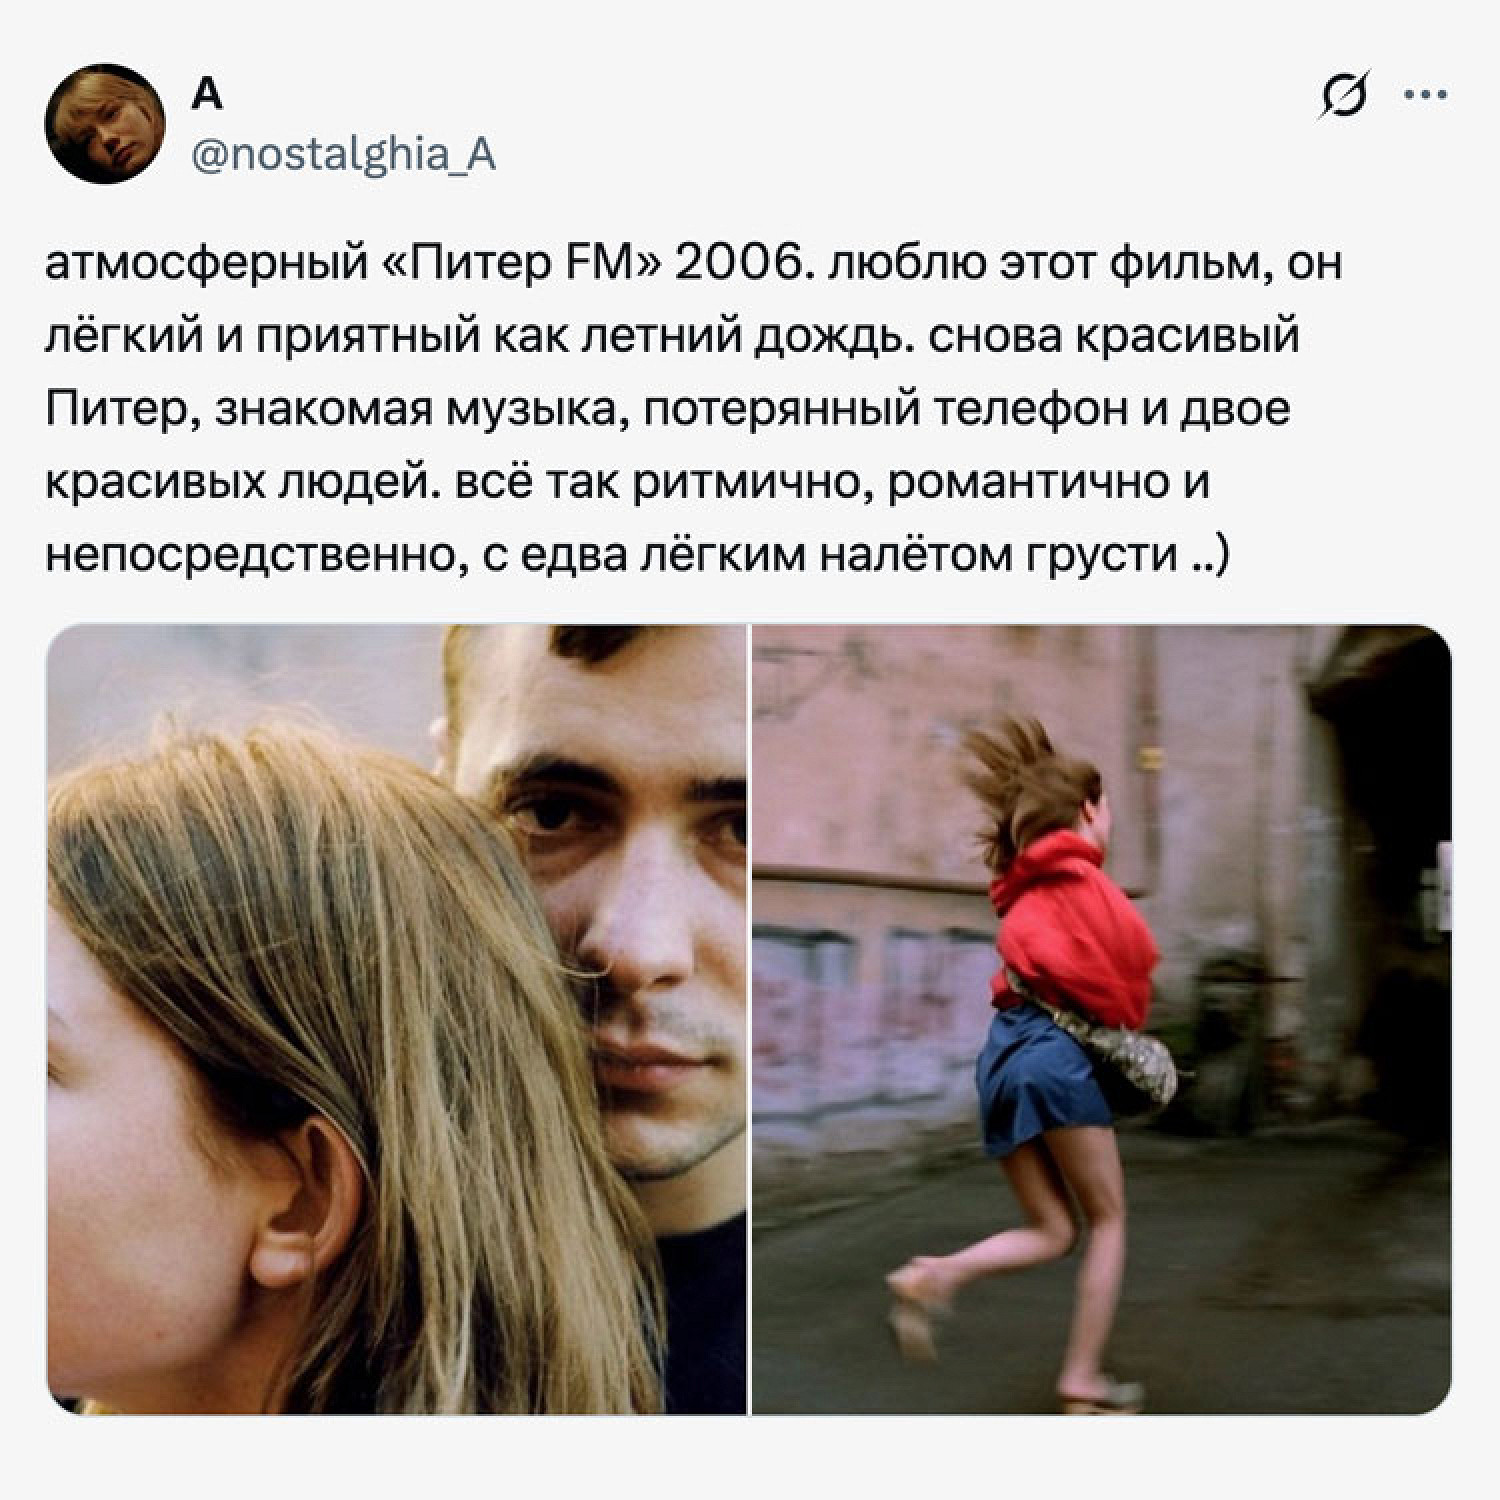The width and height of the screenshot is (1500, 1500).
Task: Click the "..)" smiley ending the tweet
Action: click(1208, 556)
